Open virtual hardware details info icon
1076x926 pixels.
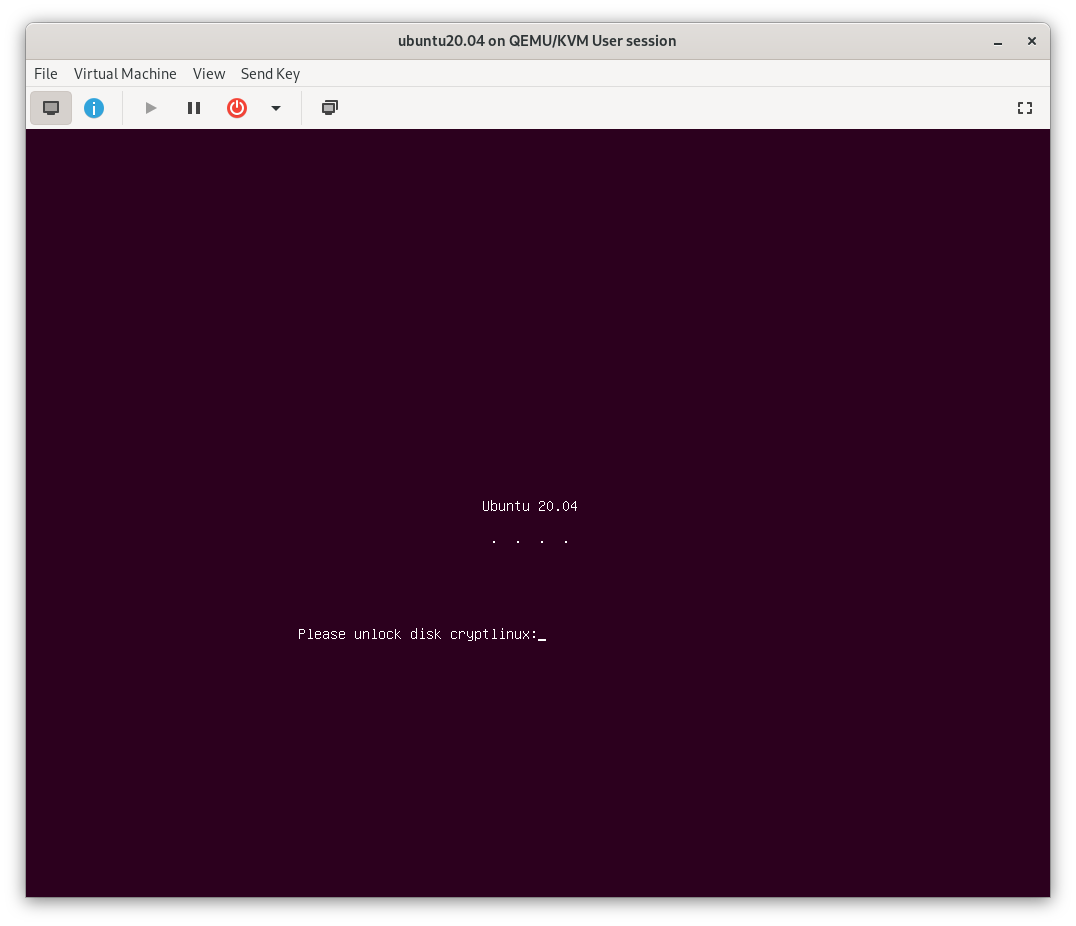point(94,108)
